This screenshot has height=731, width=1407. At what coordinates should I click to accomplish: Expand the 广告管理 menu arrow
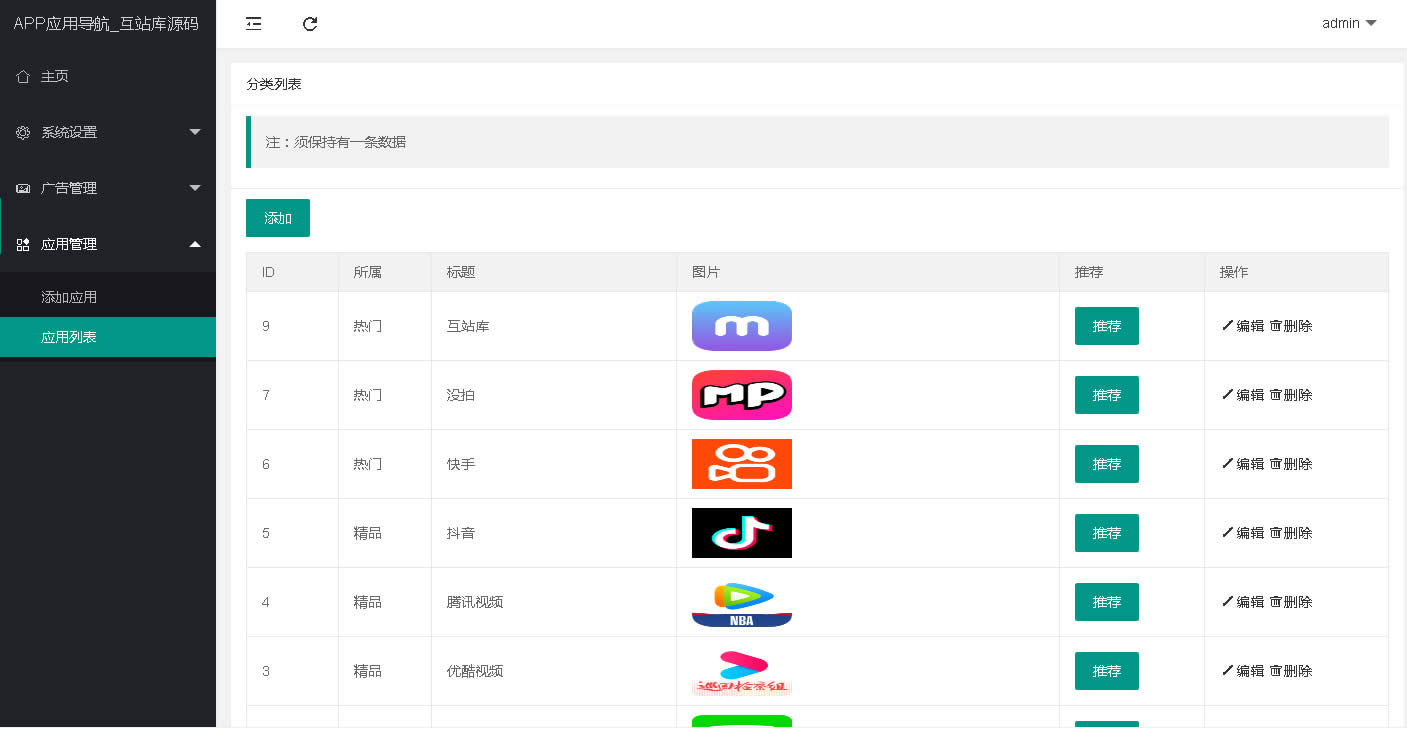[195, 188]
